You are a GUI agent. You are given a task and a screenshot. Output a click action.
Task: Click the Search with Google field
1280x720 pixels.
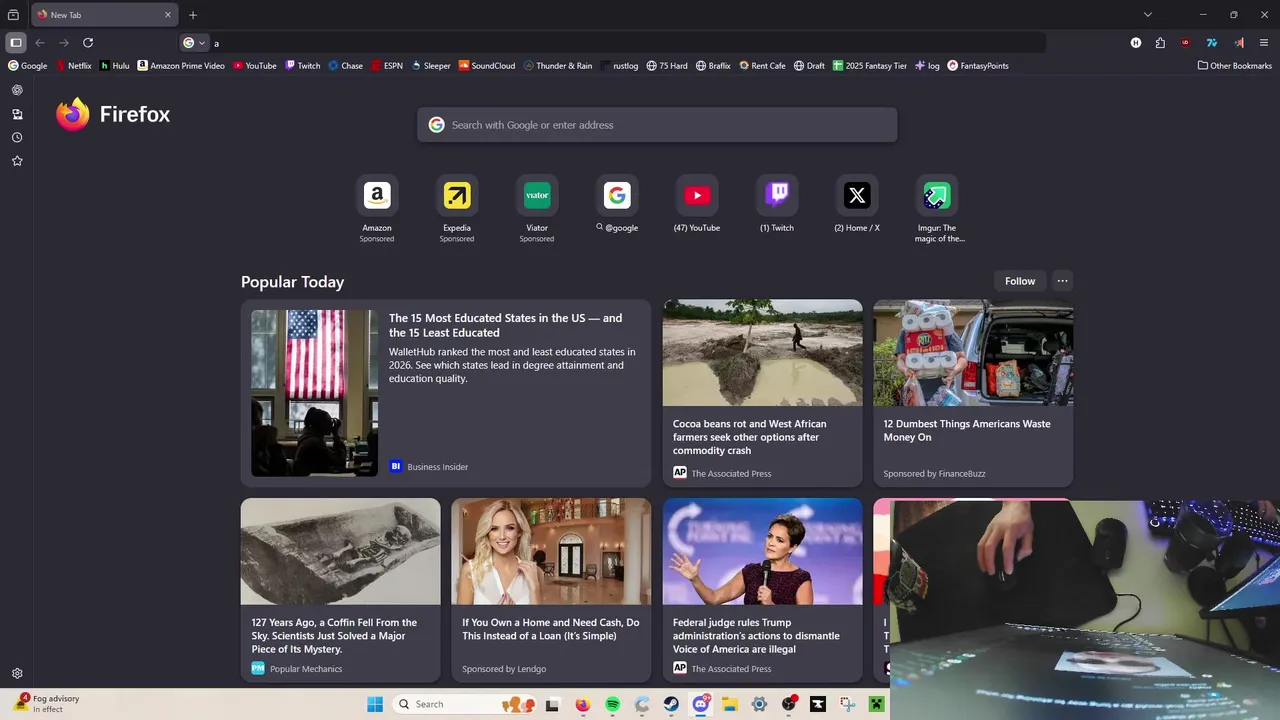pos(657,125)
